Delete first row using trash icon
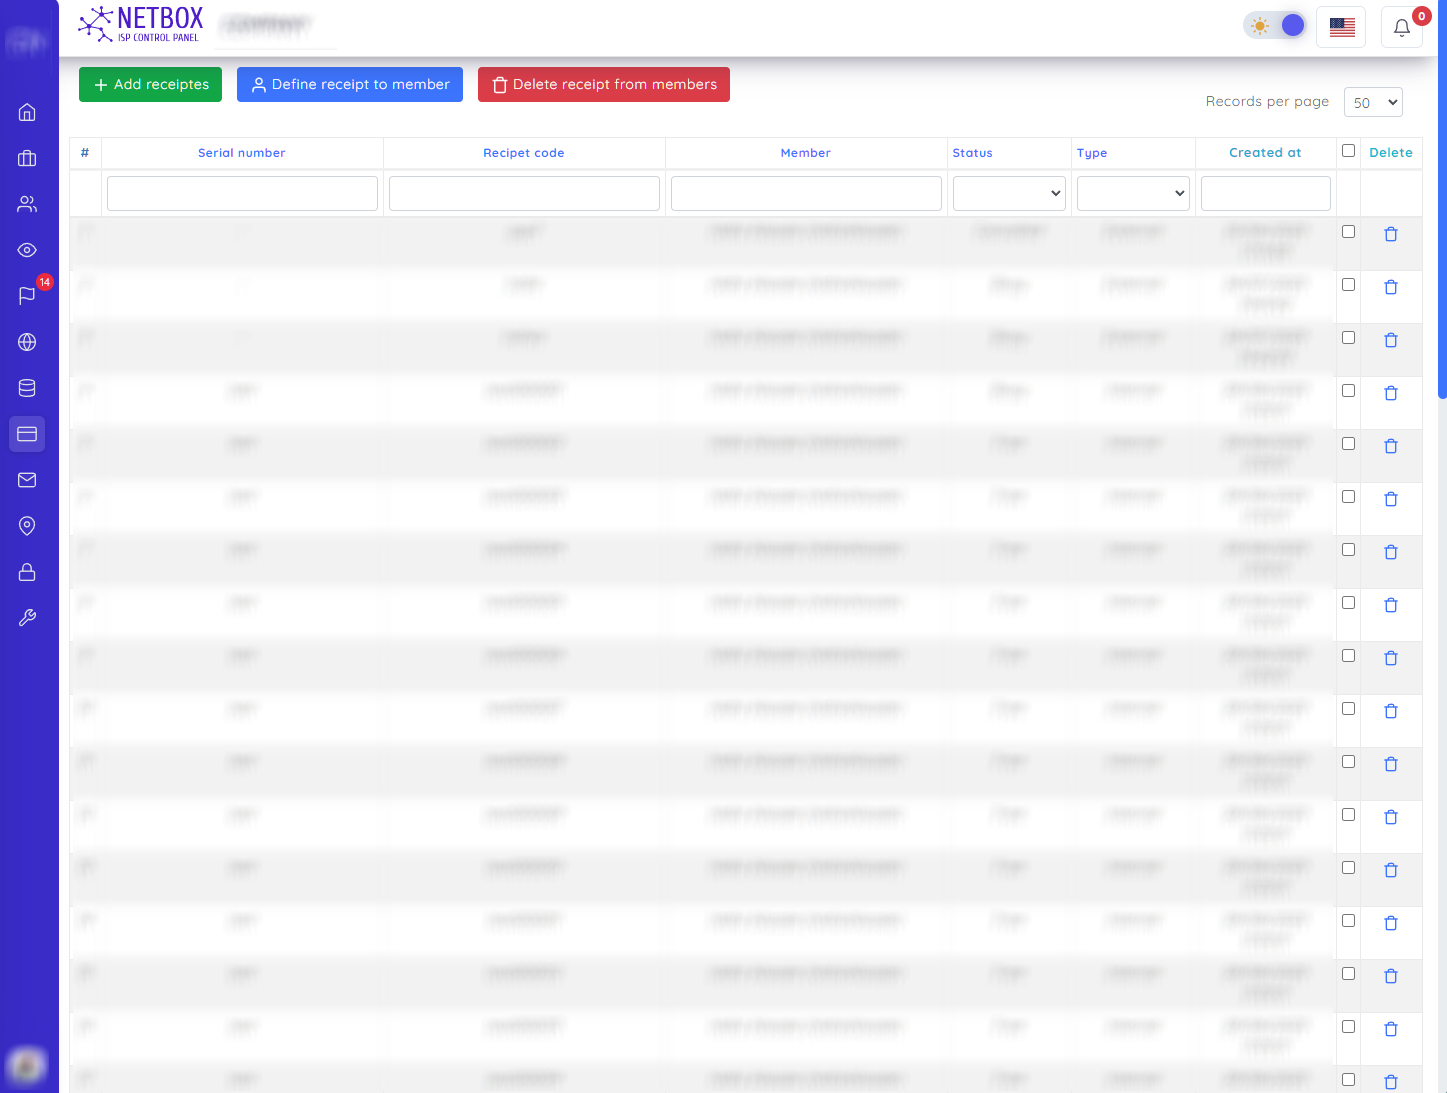Viewport: 1447px width, 1093px height. tap(1390, 234)
